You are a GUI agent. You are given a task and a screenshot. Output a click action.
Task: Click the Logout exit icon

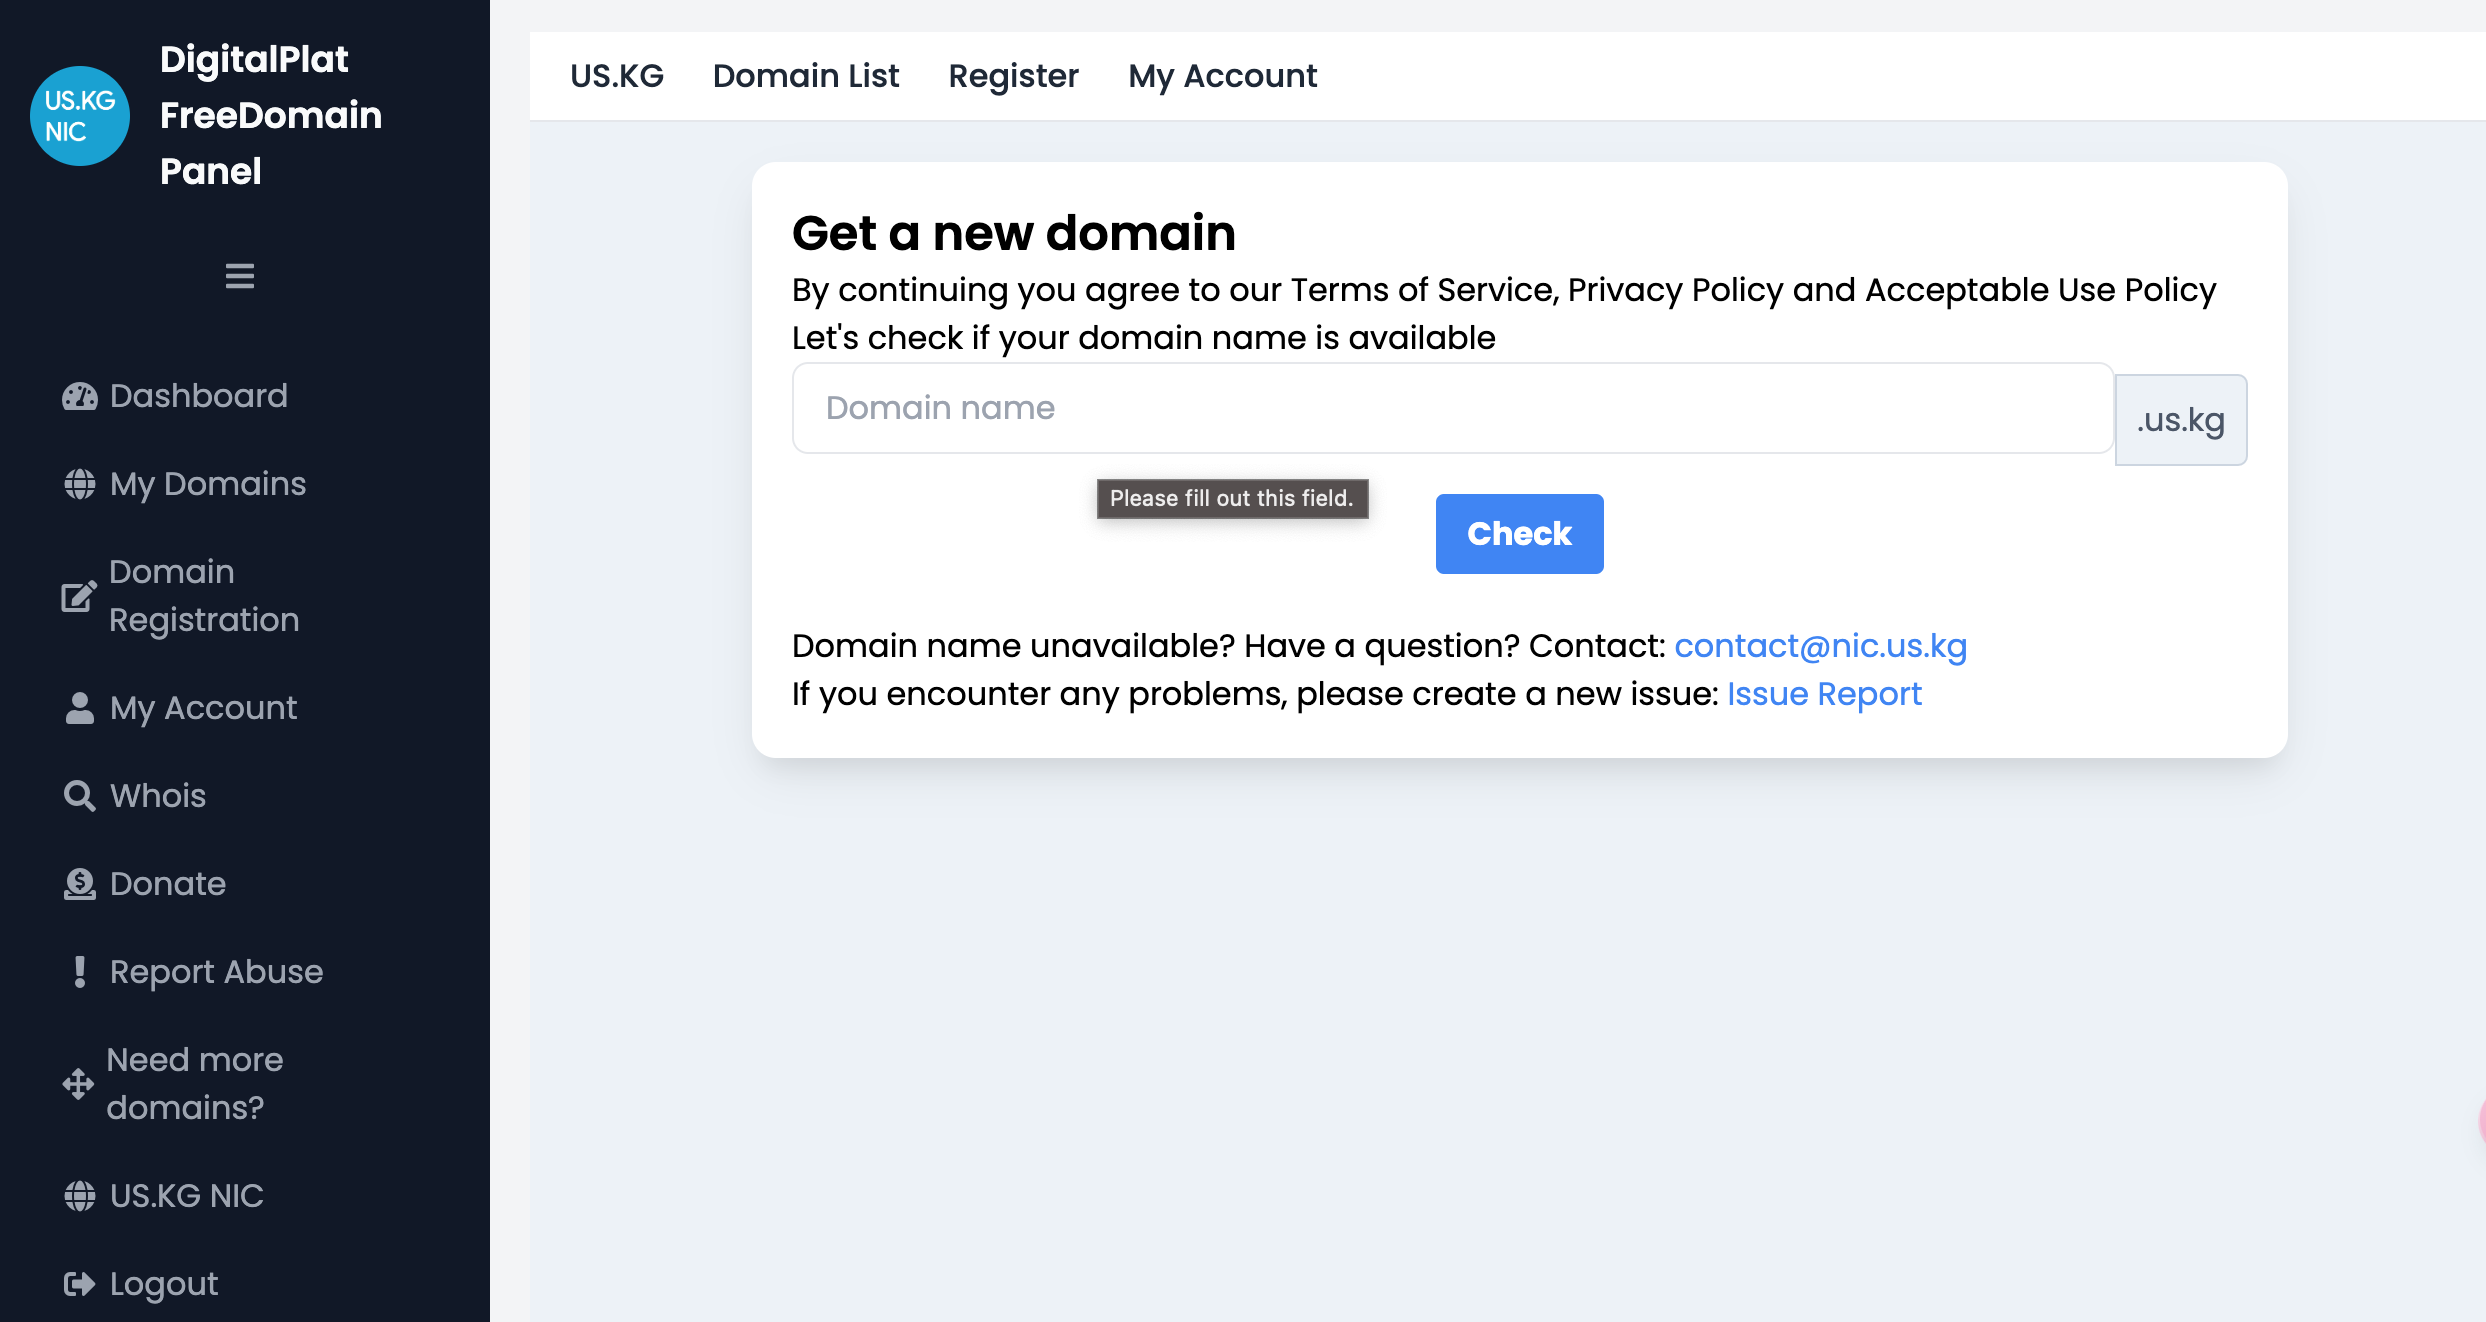point(80,1284)
